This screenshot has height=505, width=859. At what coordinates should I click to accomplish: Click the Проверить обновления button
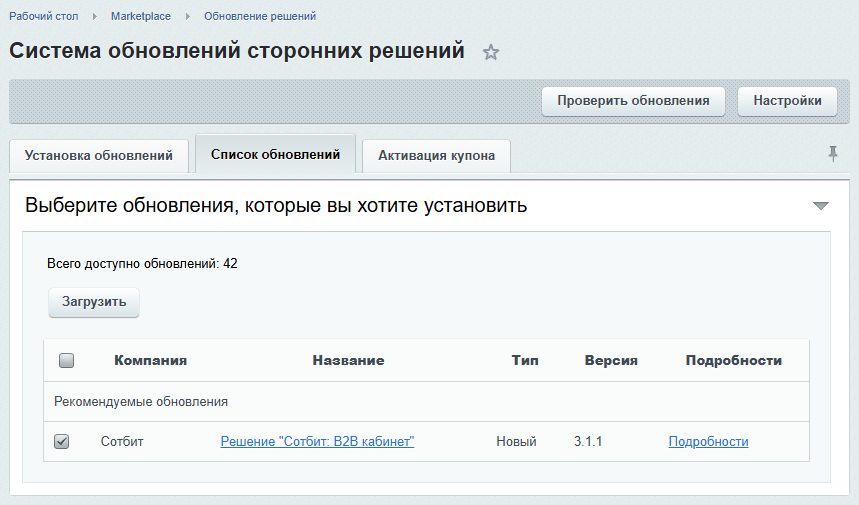coord(633,101)
